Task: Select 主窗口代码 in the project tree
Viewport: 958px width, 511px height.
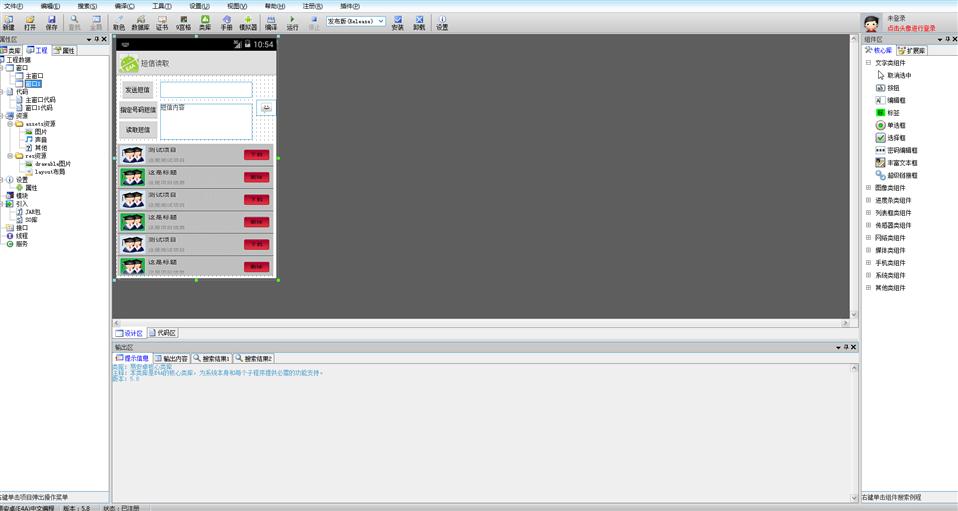Action: tap(40, 100)
